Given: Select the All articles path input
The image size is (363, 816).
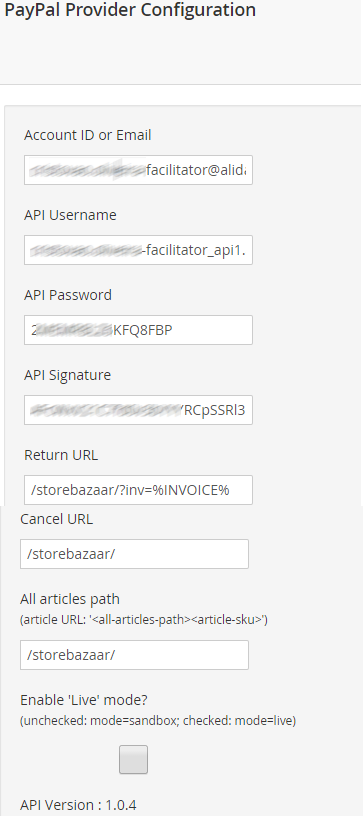Looking at the screenshot, I should tap(134, 655).
